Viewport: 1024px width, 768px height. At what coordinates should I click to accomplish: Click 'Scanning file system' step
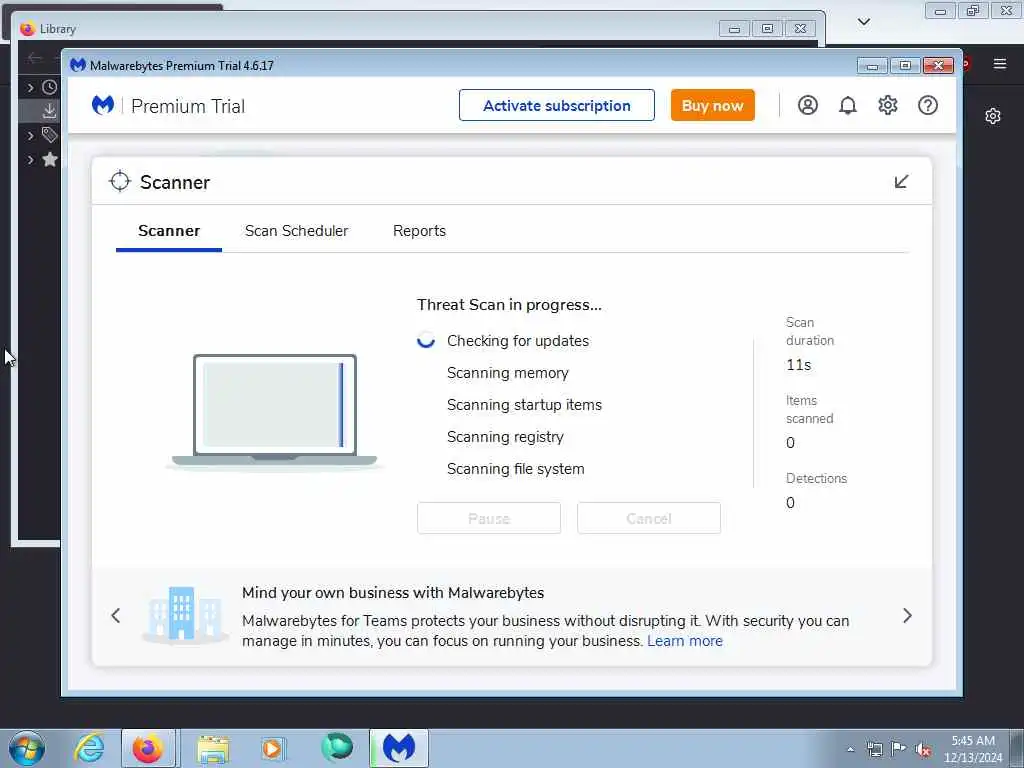click(516, 469)
